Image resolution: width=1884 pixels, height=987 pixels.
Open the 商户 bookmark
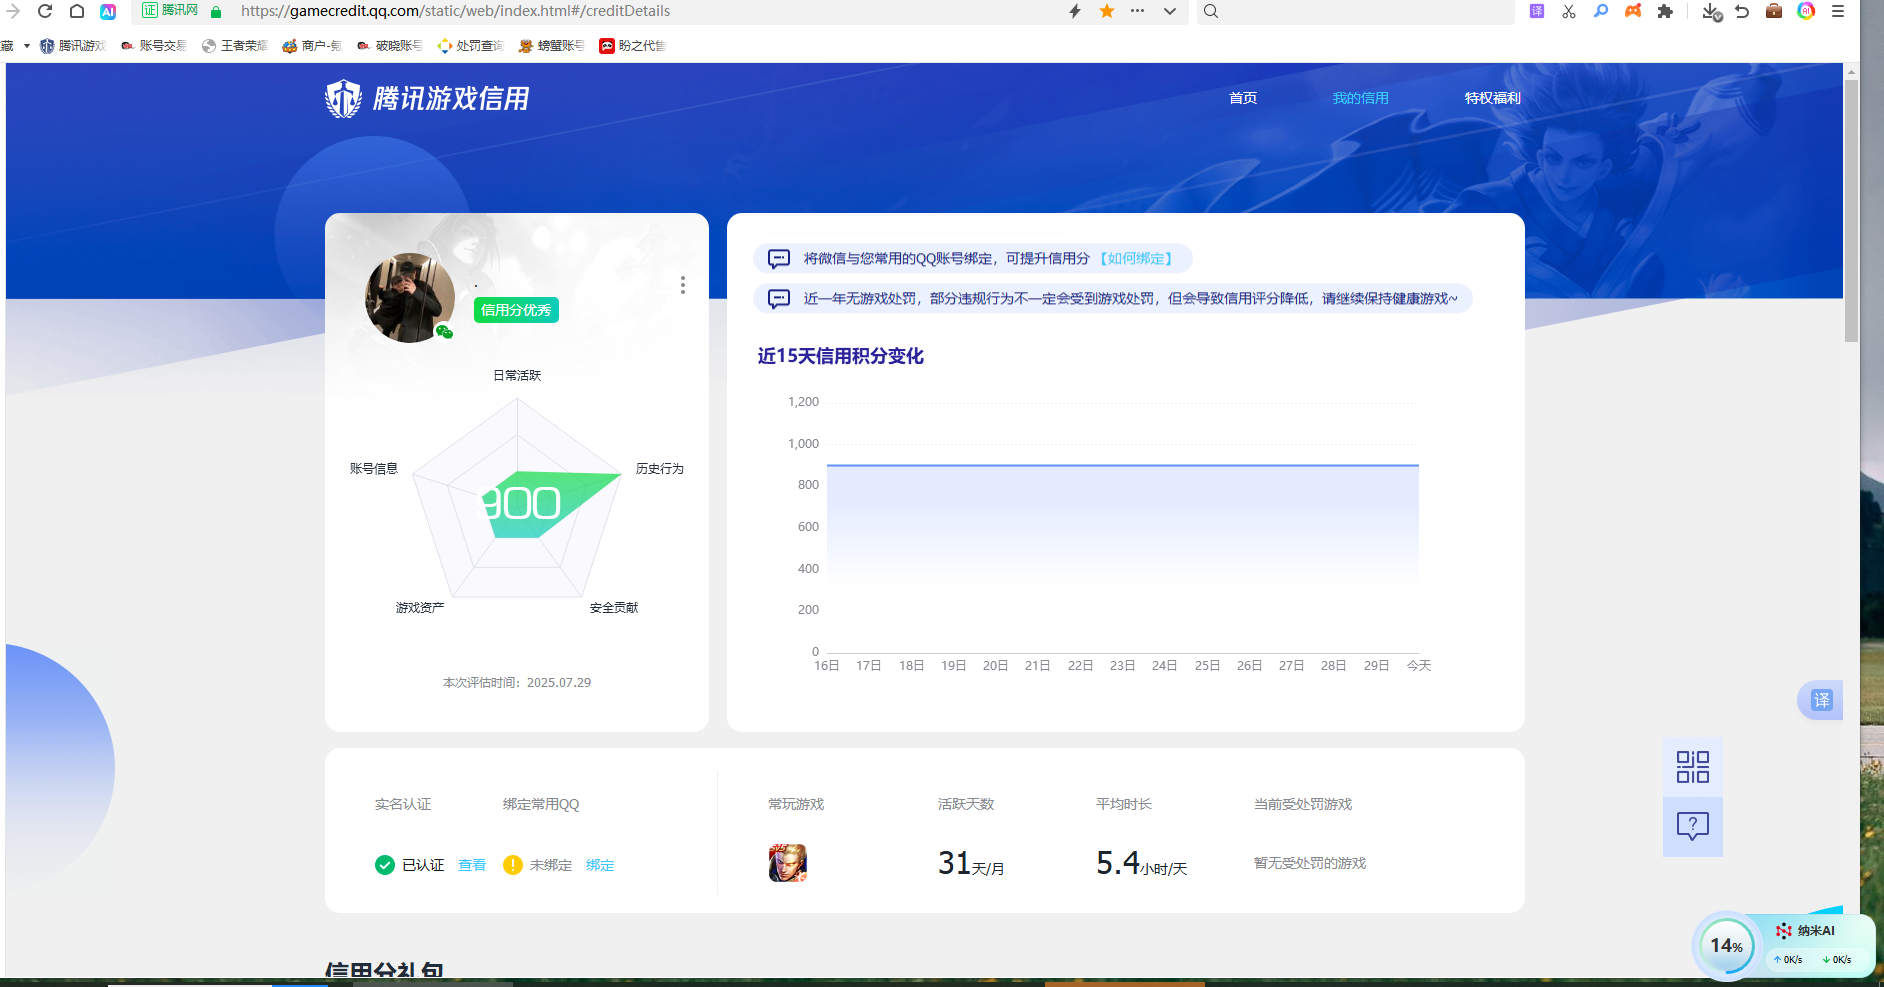point(312,45)
